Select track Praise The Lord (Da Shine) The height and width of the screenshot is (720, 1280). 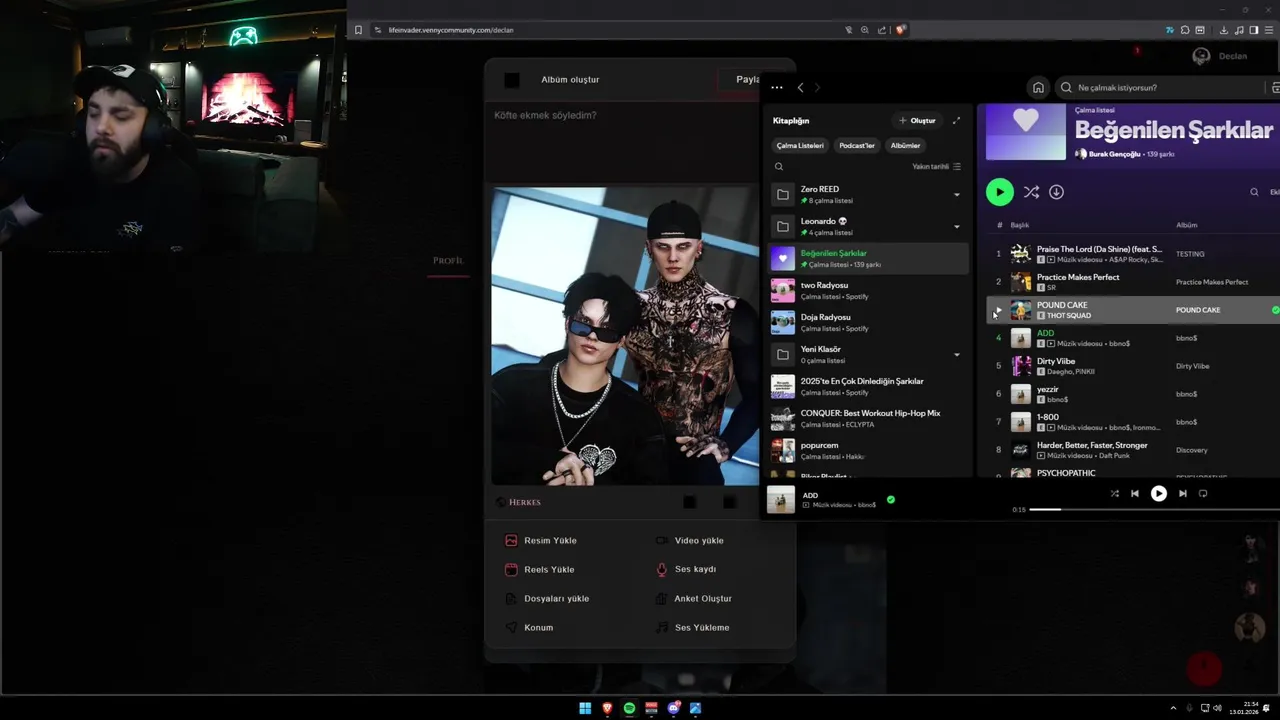(1132, 254)
